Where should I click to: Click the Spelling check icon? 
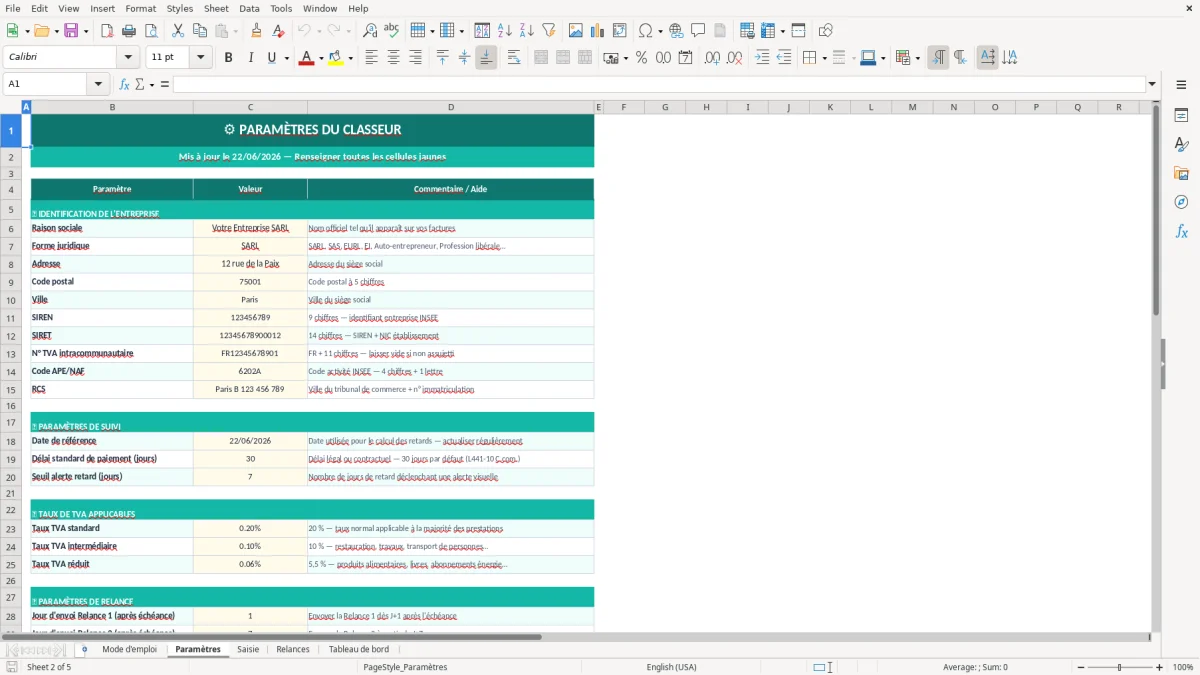coord(391,31)
